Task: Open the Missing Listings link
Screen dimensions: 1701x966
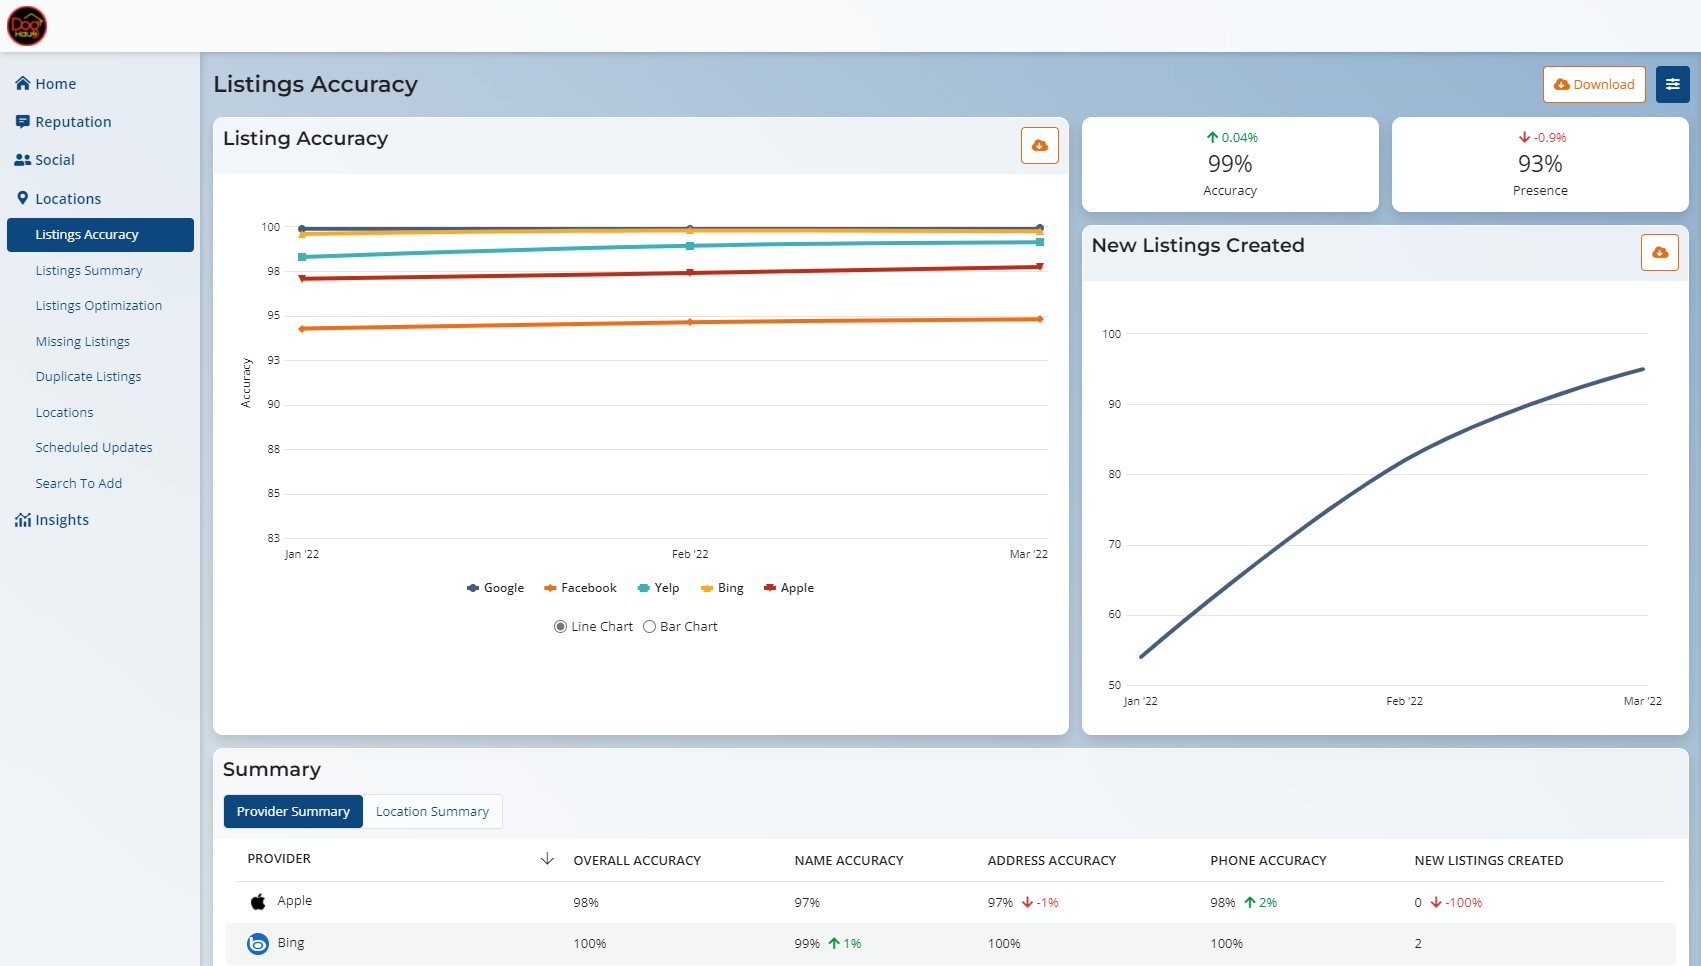Action: click(x=83, y=342)
